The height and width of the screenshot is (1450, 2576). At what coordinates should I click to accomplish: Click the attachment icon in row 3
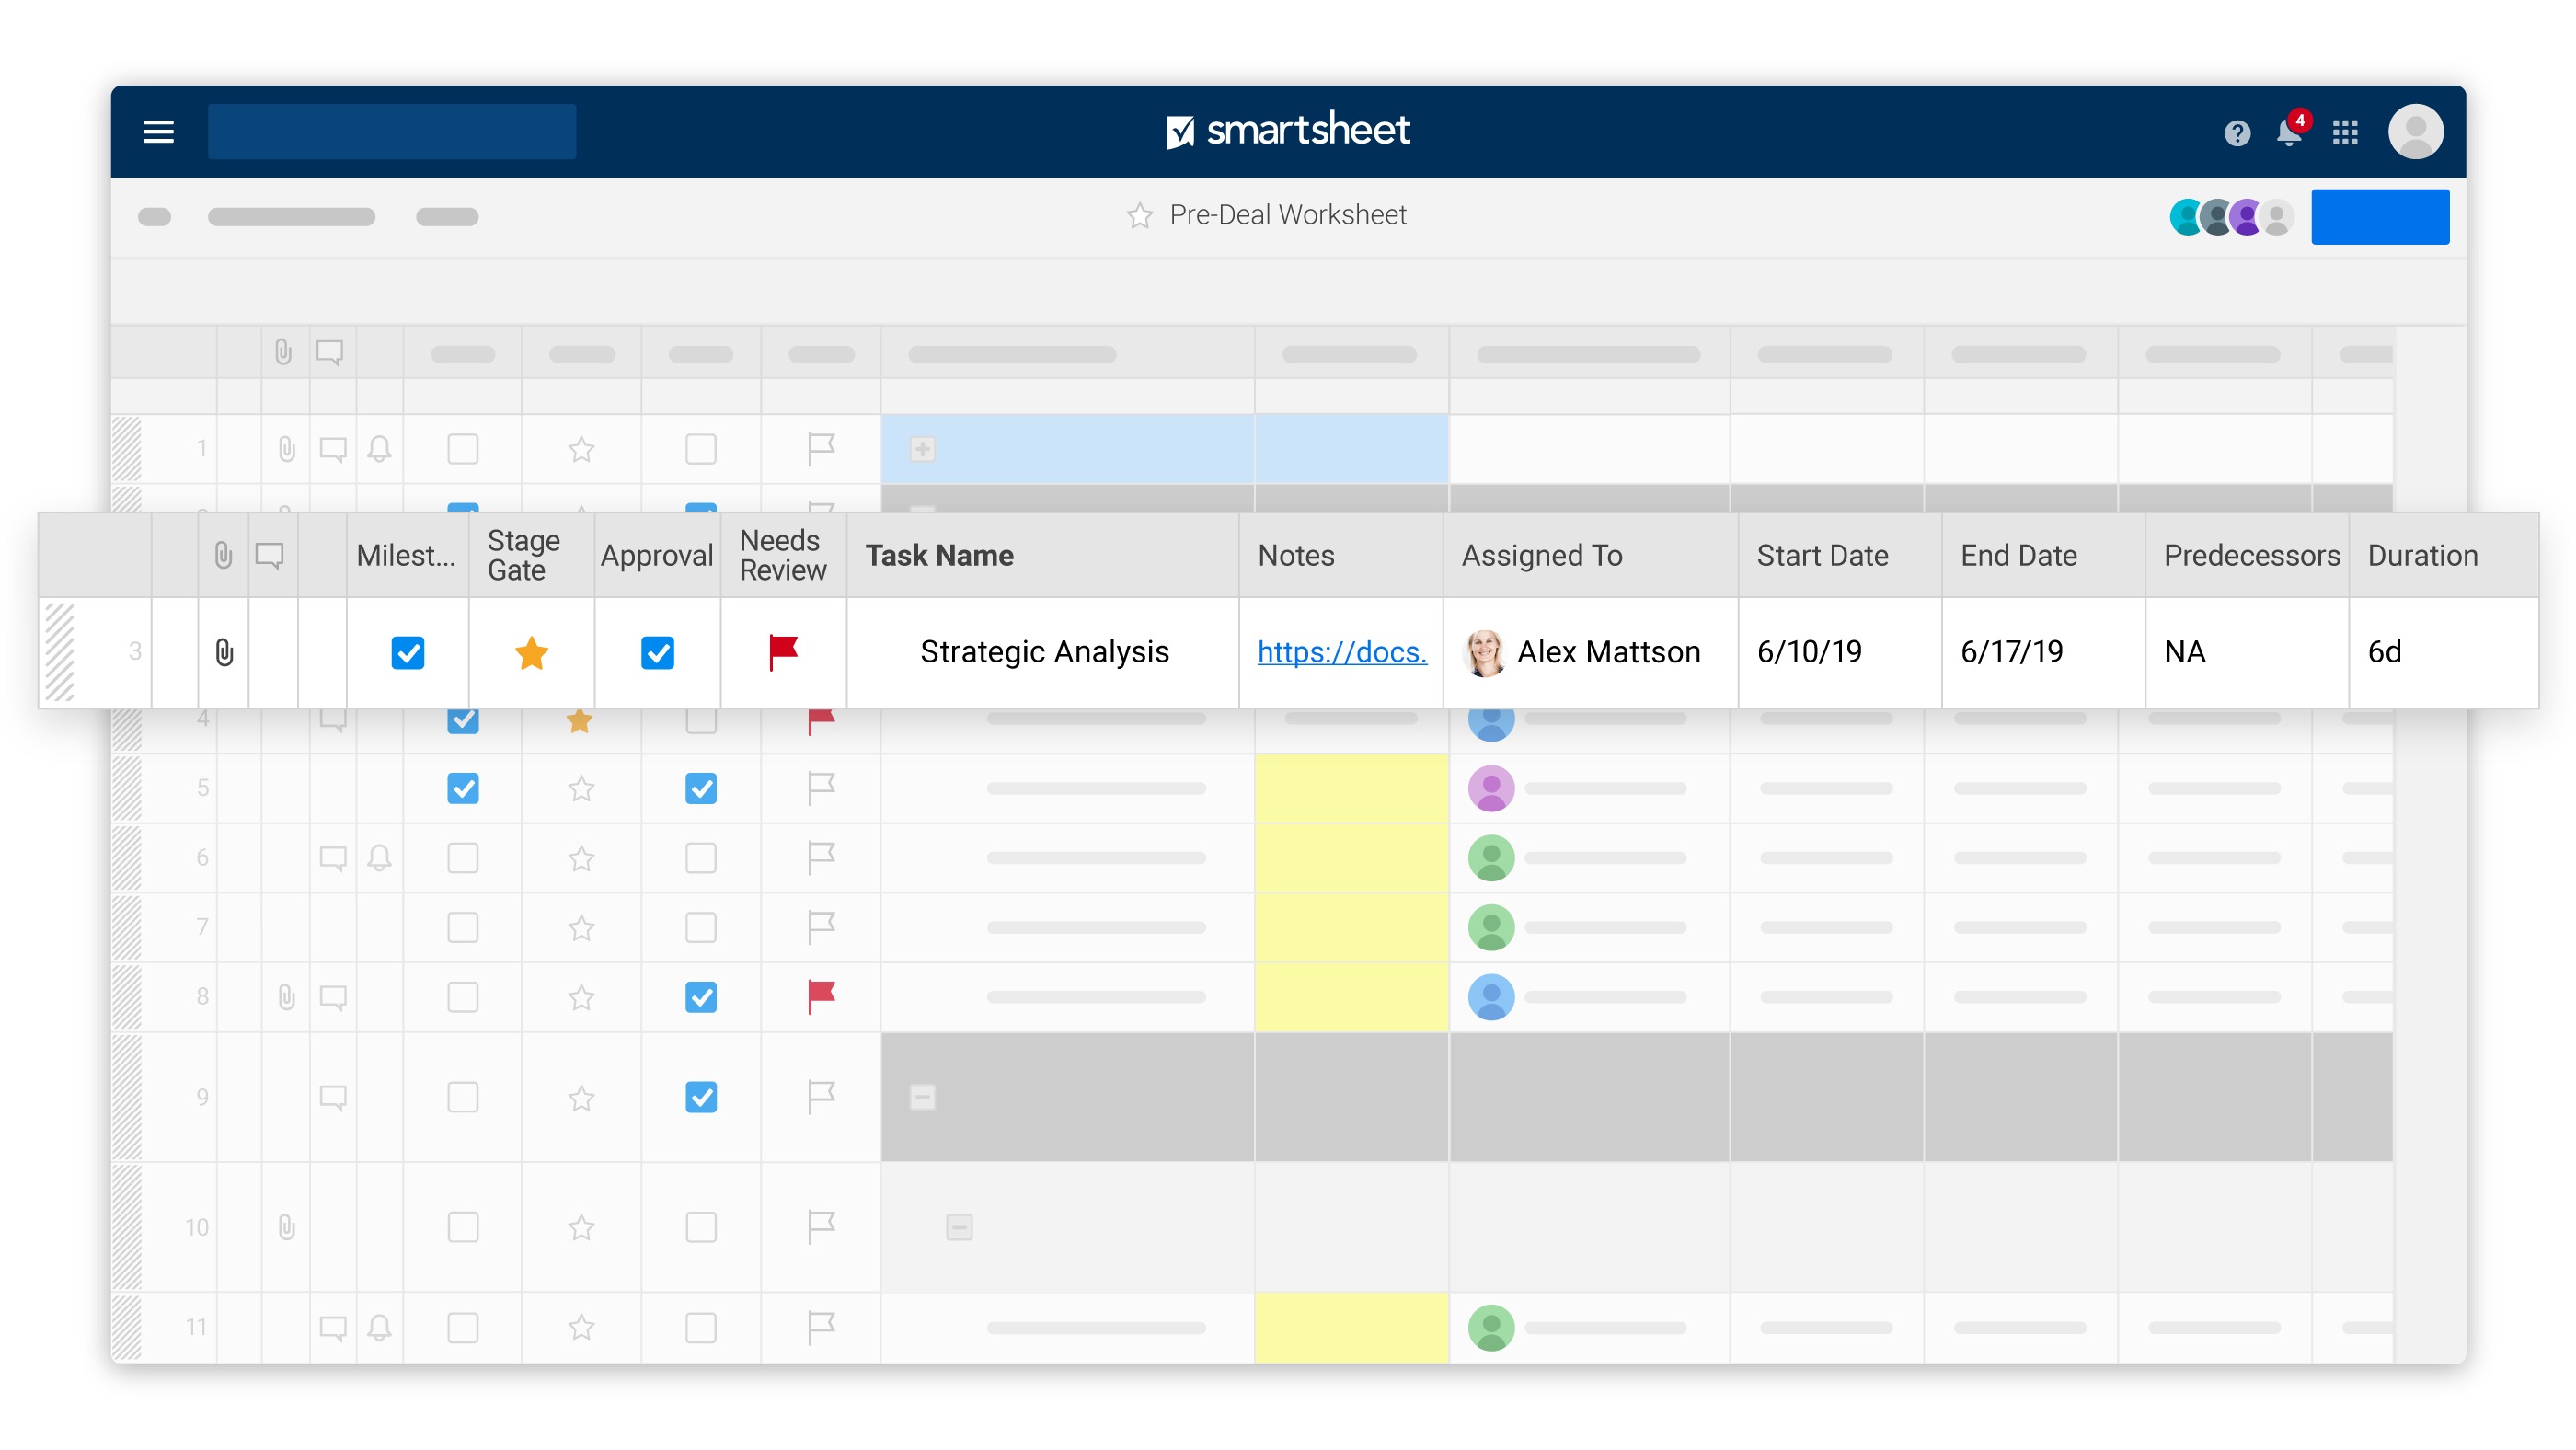[x=224, y=652]
